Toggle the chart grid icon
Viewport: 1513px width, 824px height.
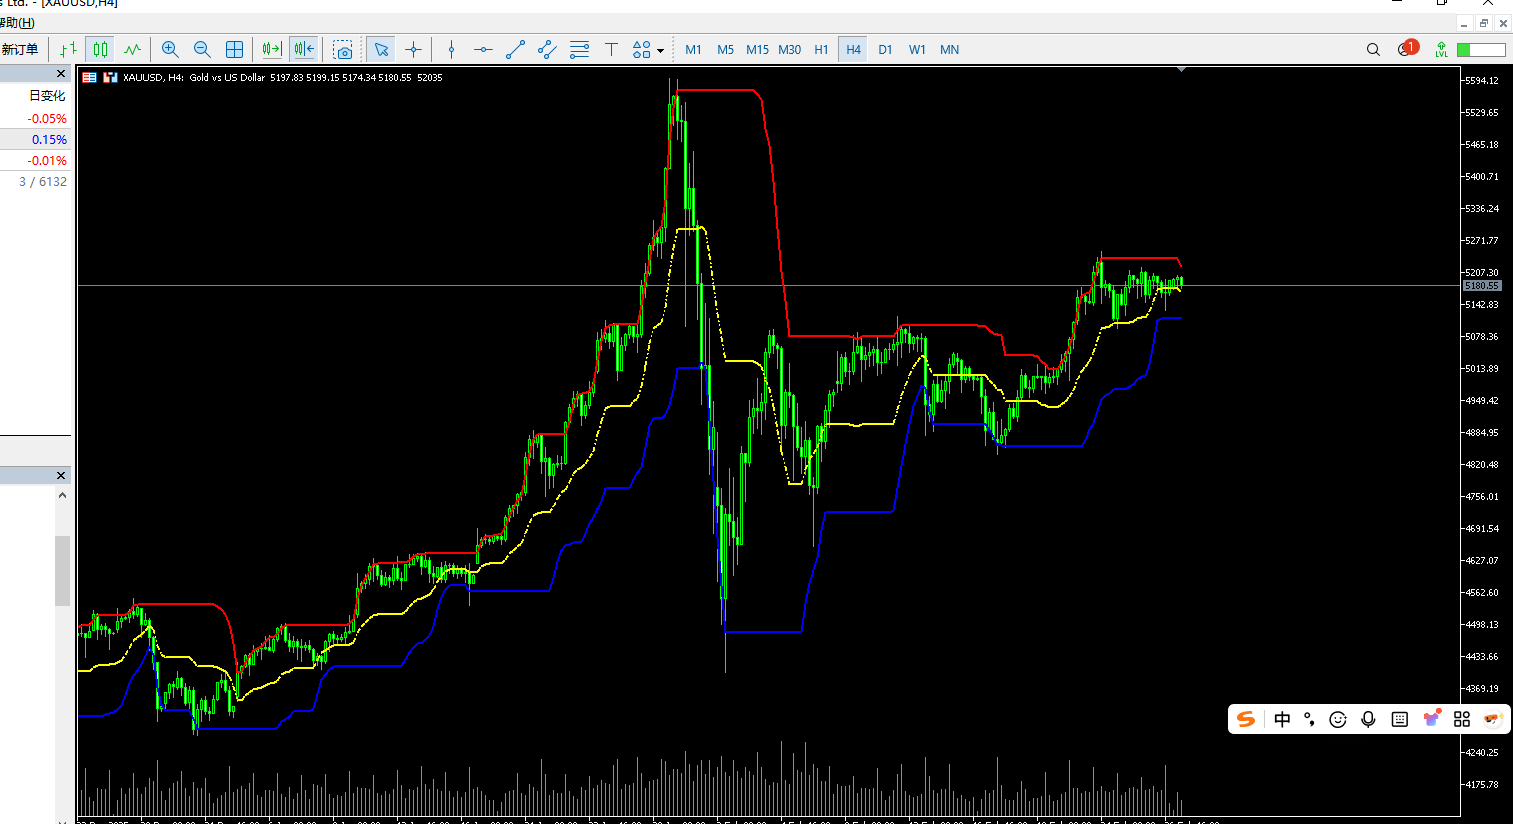(x=234, y=49)
